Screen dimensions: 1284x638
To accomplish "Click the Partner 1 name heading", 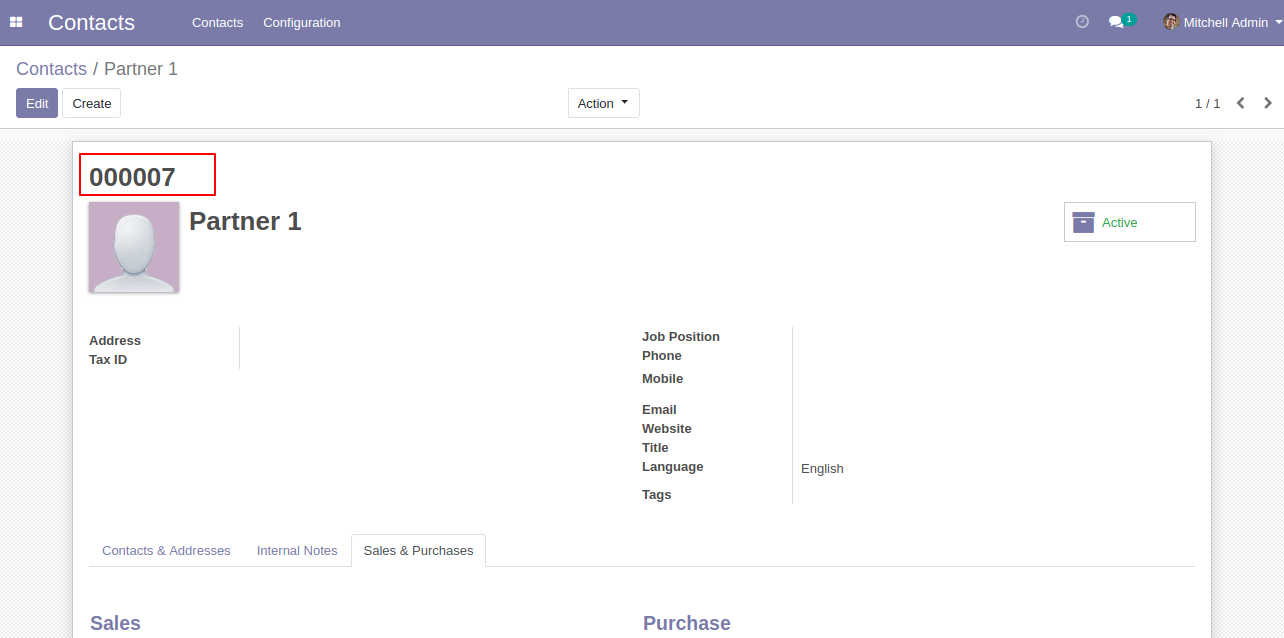I will pyautogui.click(x=245, y=221).
